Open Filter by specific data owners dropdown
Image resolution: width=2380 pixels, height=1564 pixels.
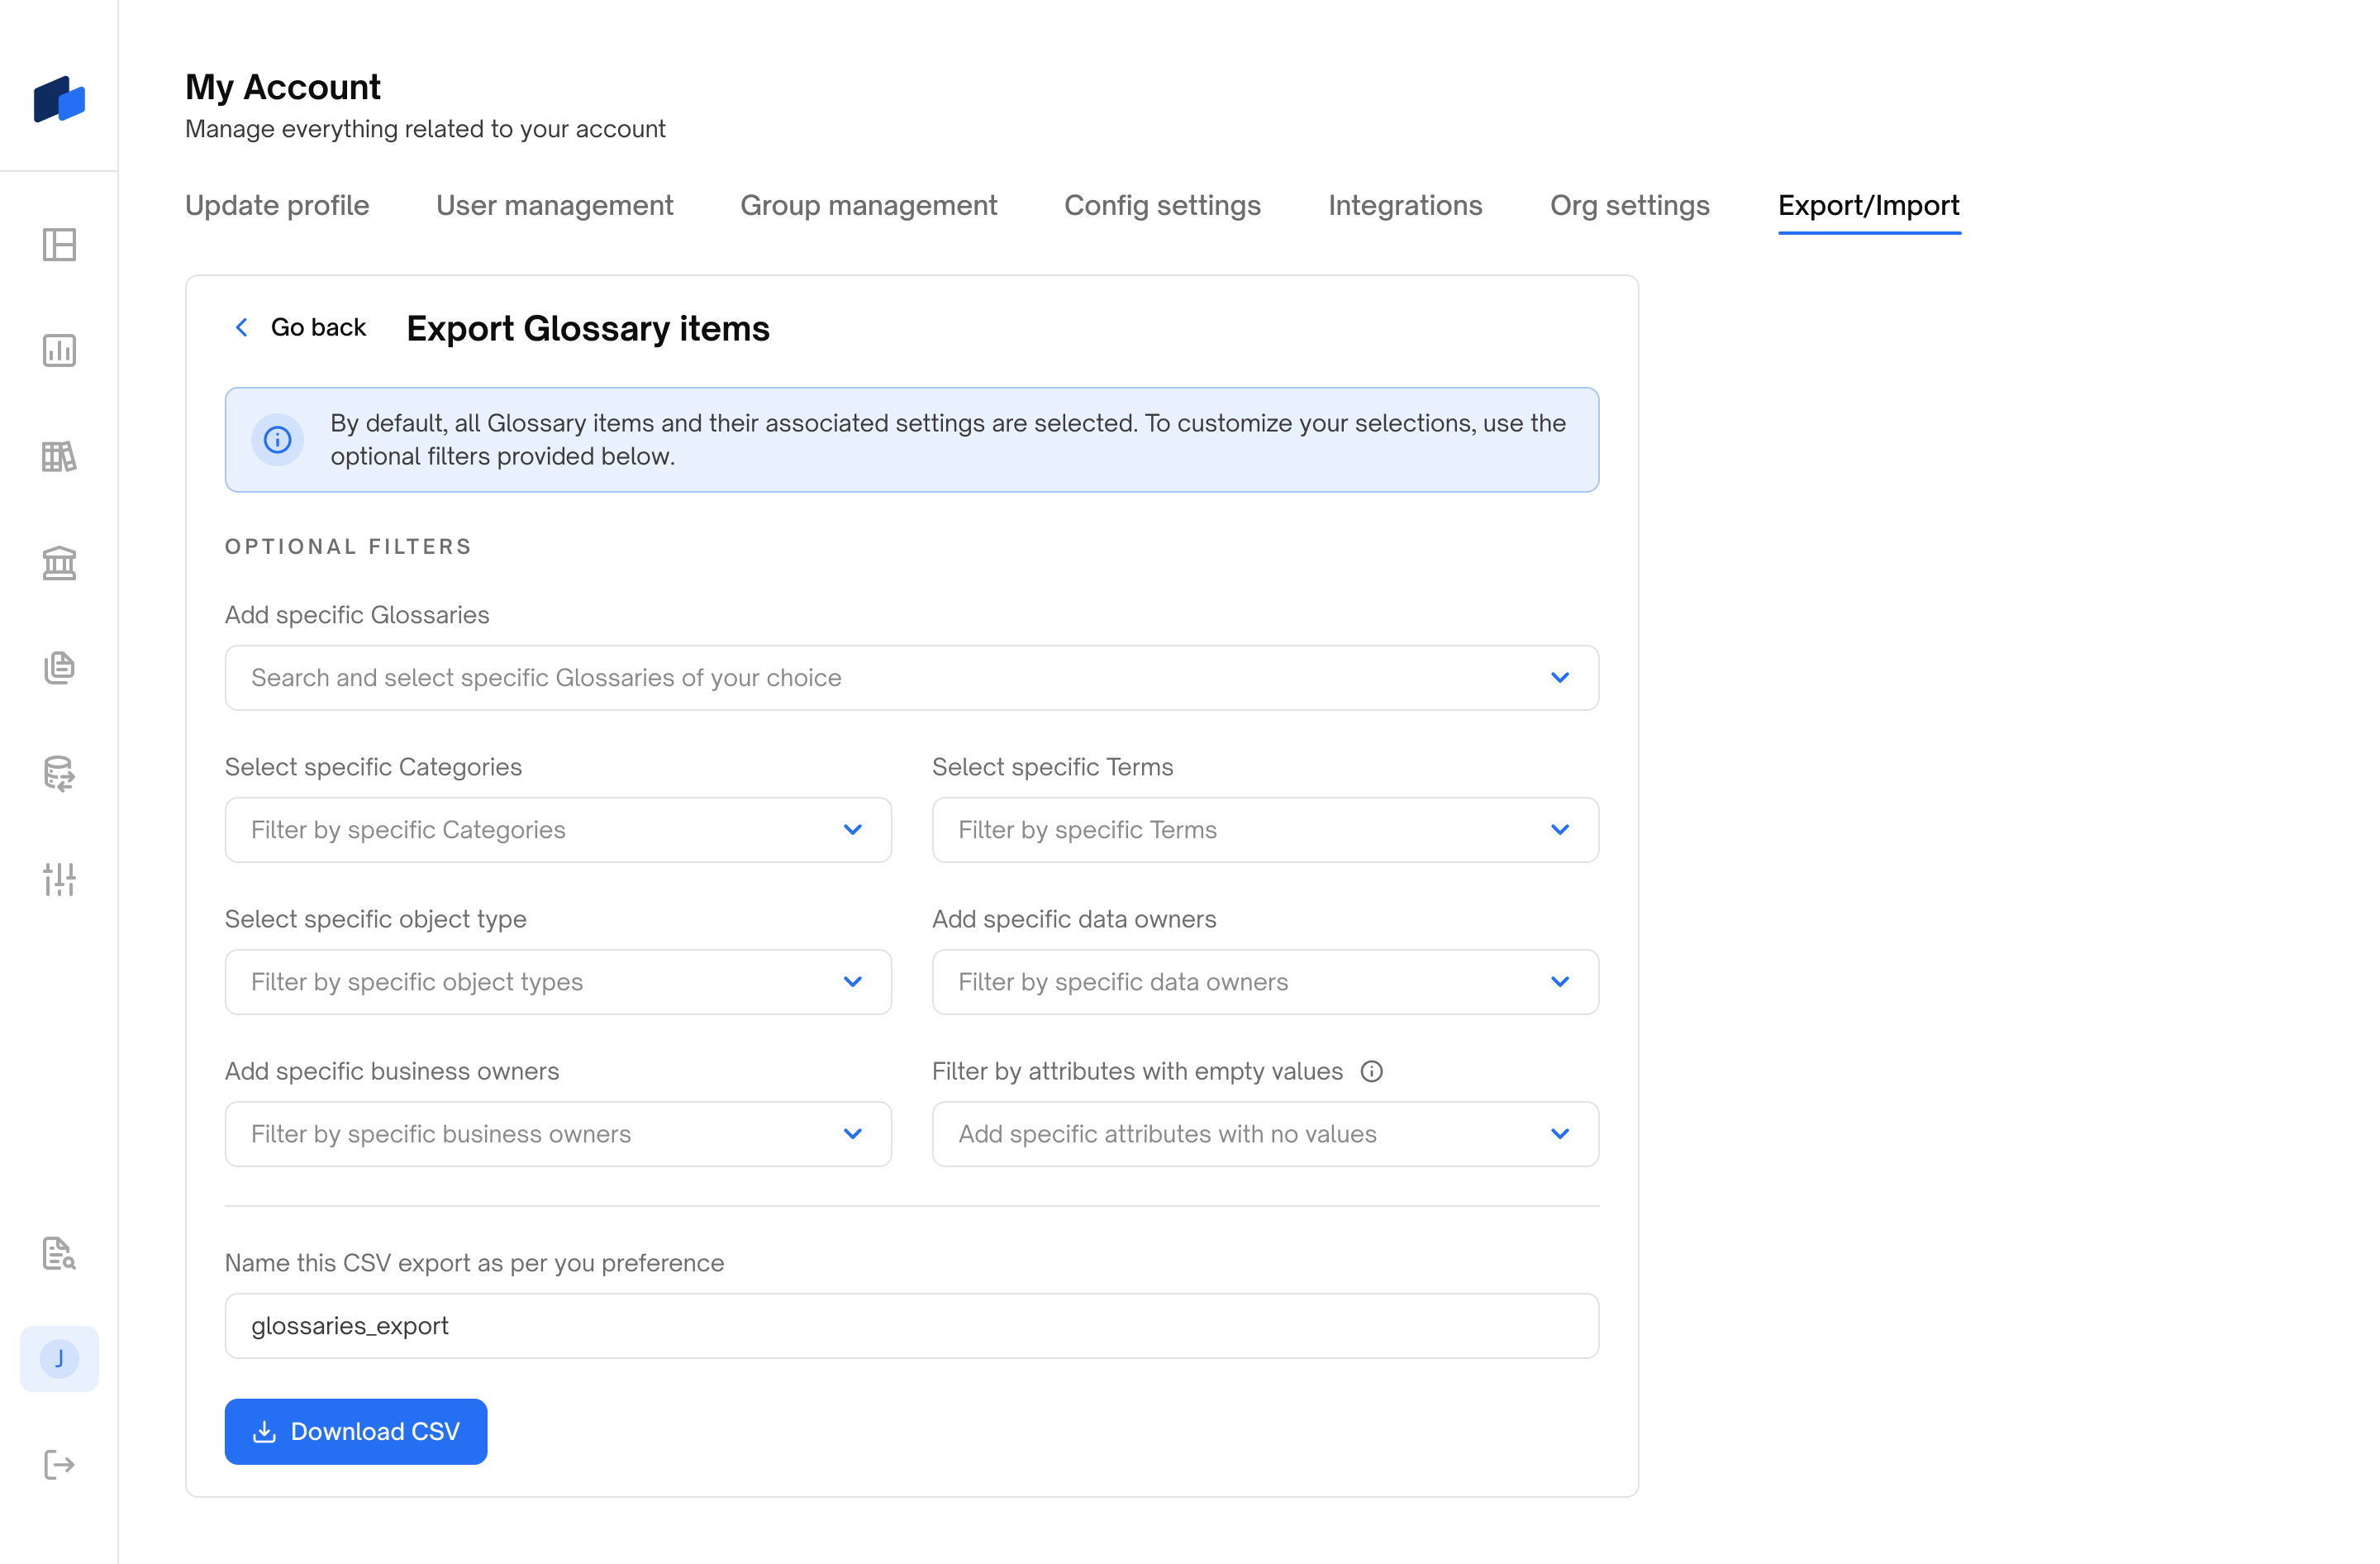pos(1264,982)
